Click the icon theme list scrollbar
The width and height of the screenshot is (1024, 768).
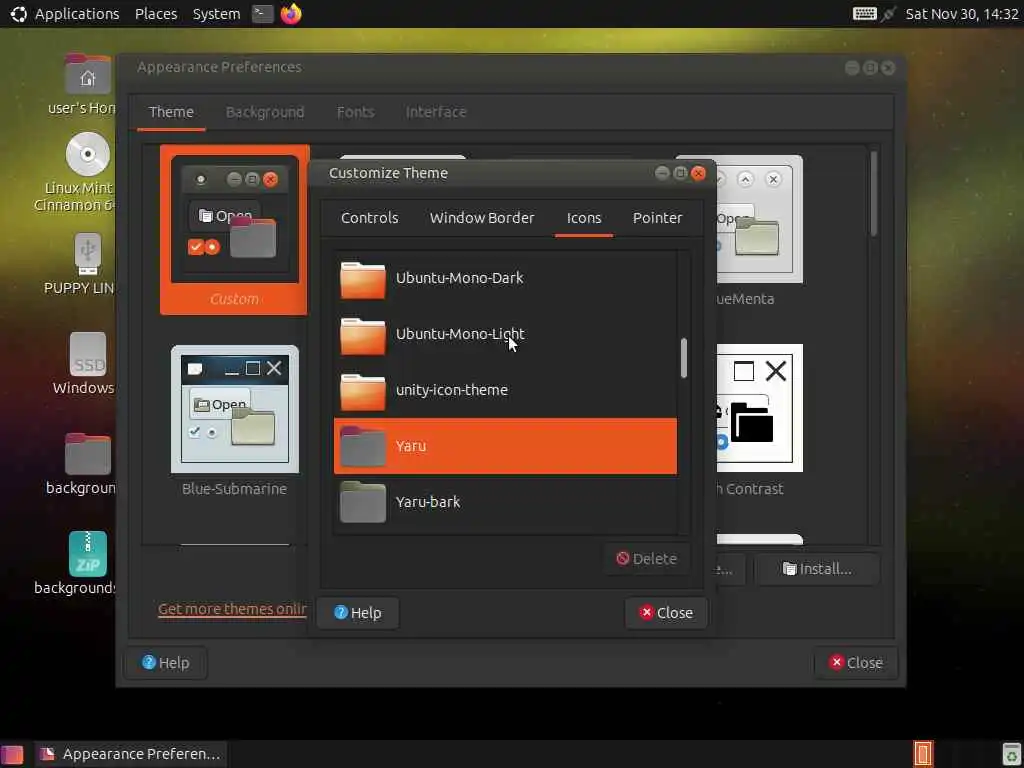[684, 358]
